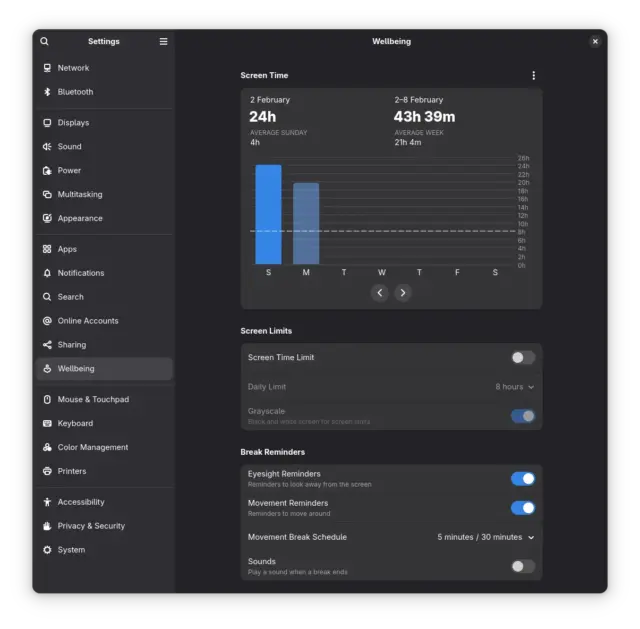
Task: Open the Network settings panel
Action: pyautogui.click(x=104, y=68)
